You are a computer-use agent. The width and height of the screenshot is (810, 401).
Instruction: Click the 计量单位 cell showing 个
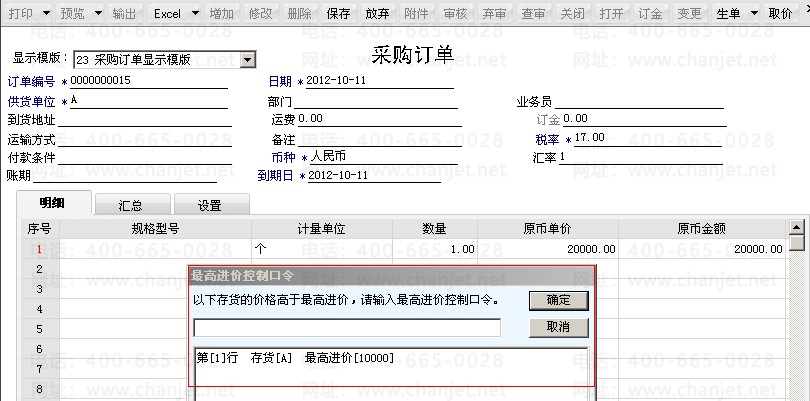click(322, 249)
